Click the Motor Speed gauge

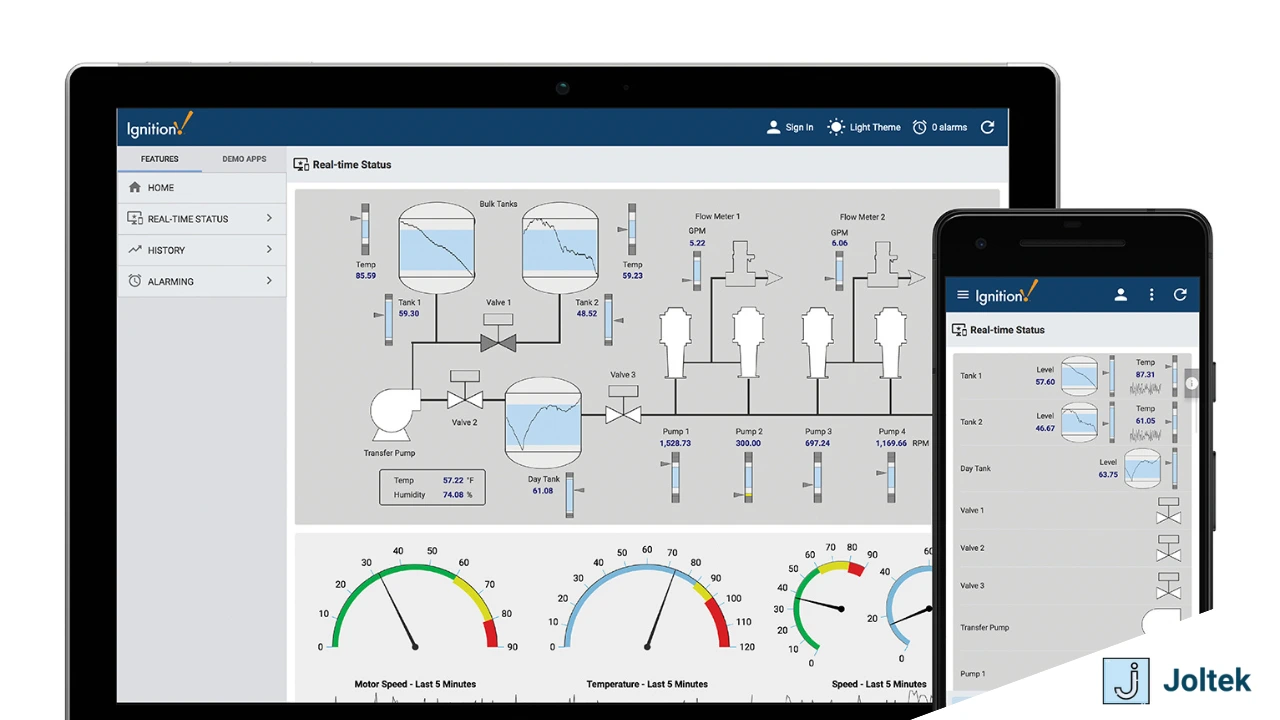pos(415,605)
